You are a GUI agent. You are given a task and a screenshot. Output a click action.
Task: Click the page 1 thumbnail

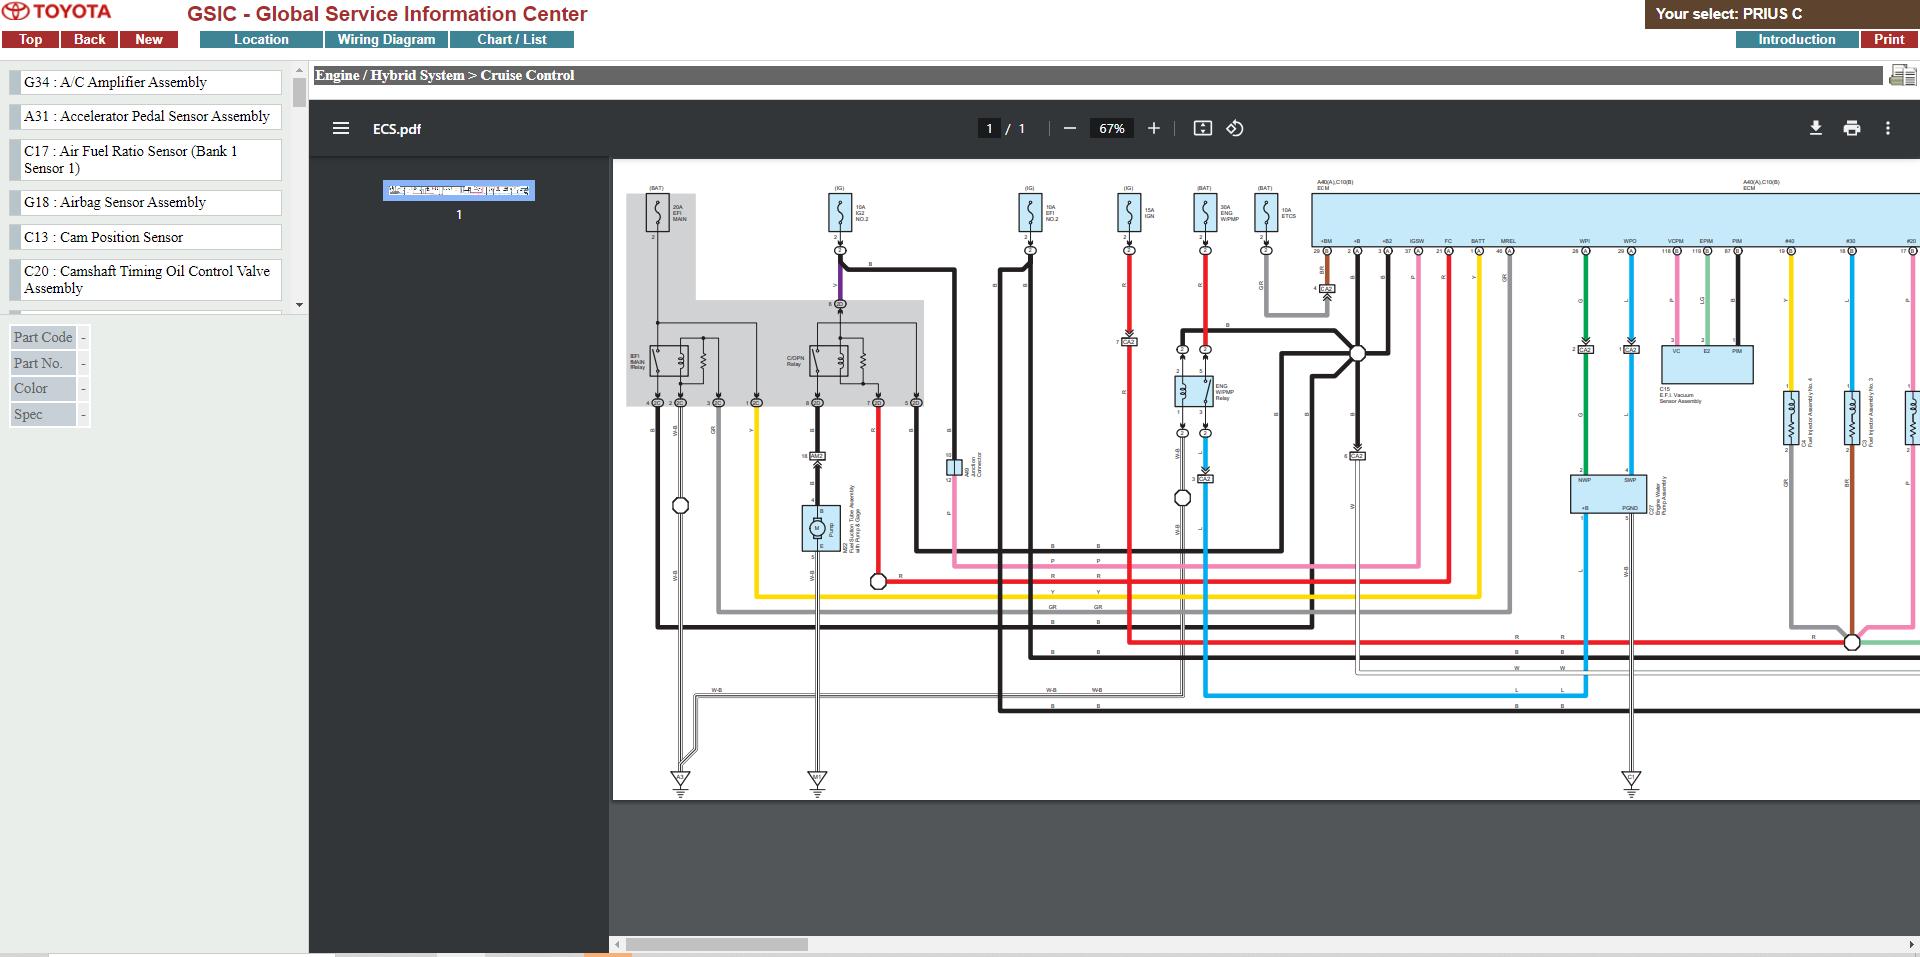[x=459, y=190]
